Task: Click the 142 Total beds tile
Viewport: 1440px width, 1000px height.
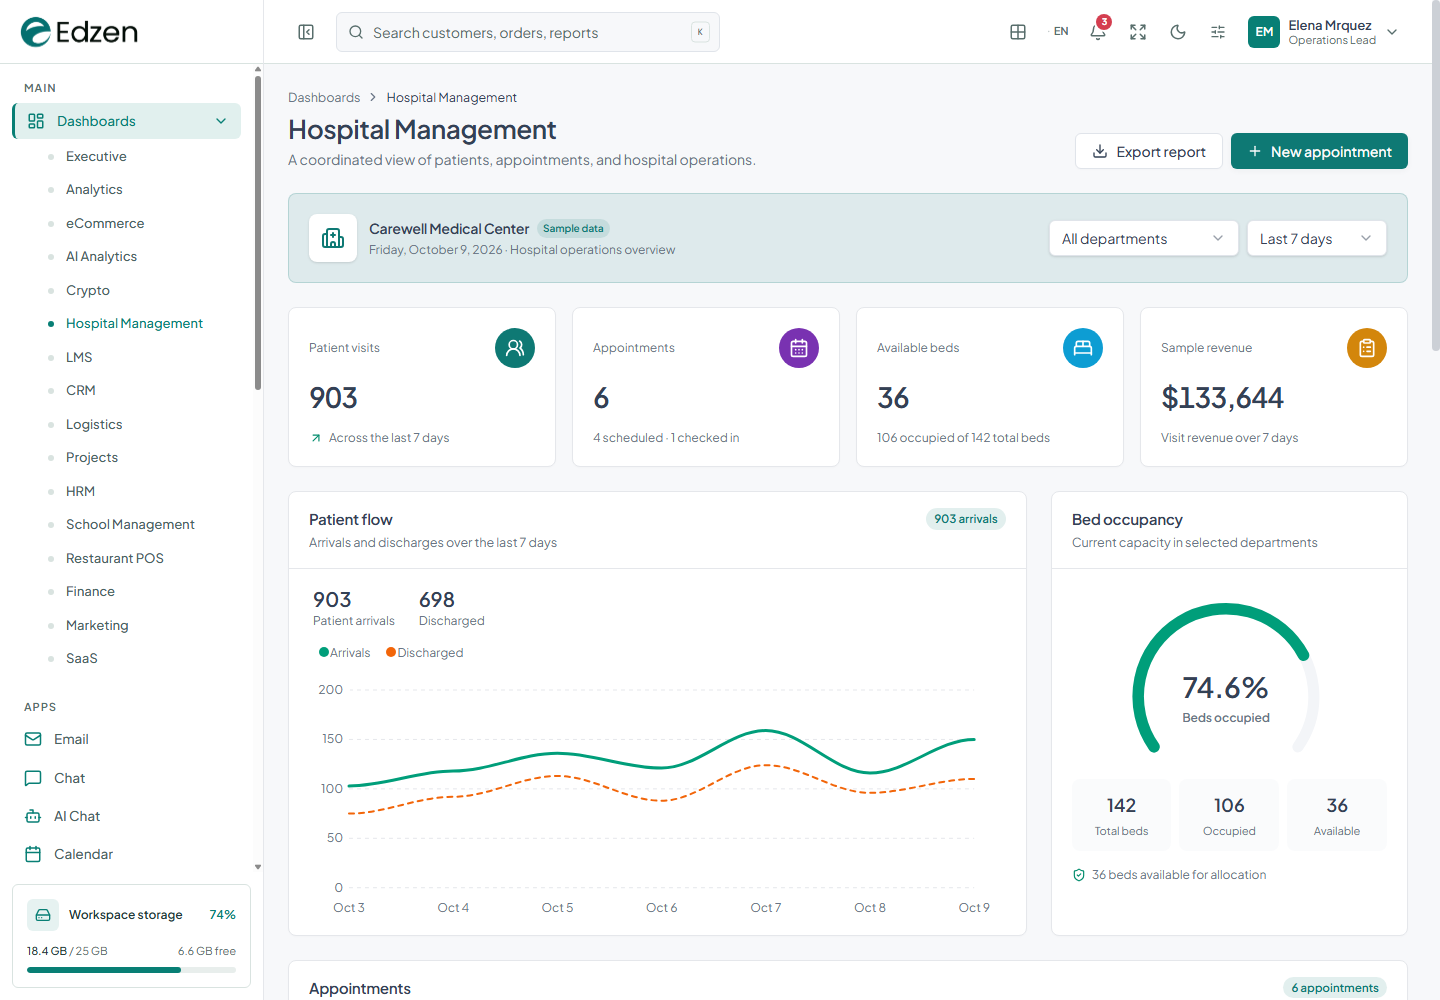Action: [1121, 815]
